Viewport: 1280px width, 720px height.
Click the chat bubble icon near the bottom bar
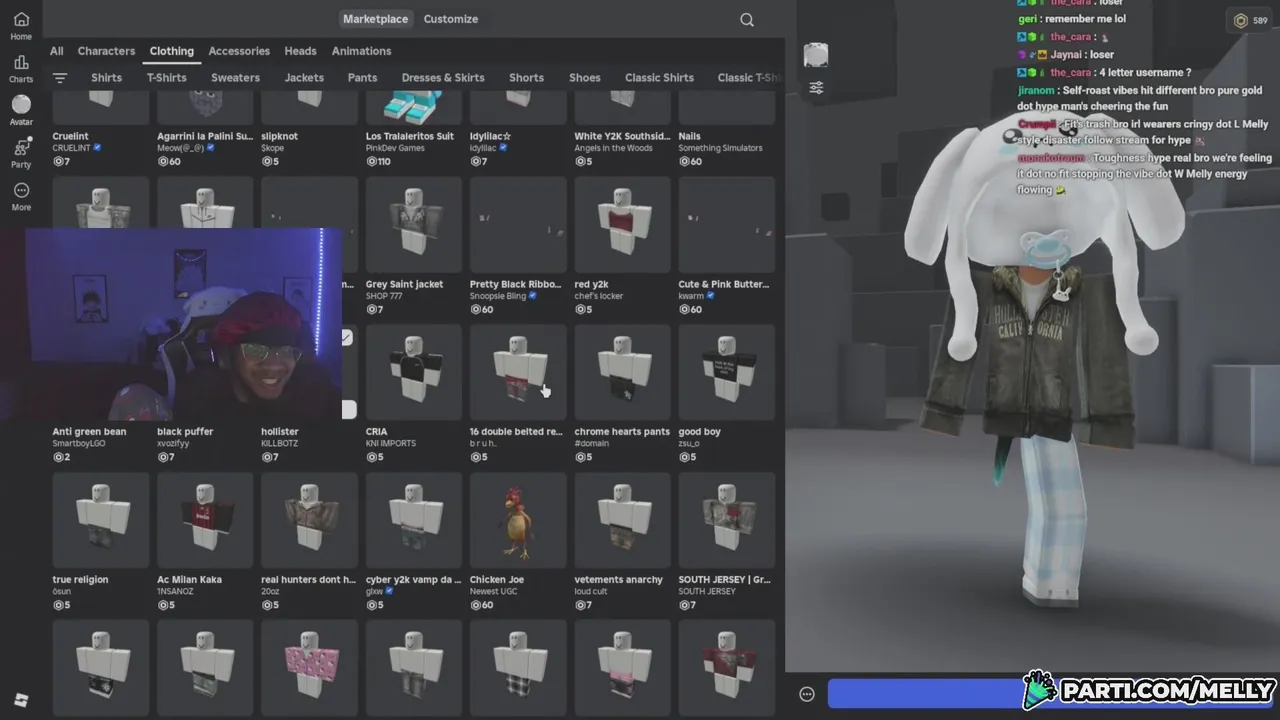pos(807,694)
